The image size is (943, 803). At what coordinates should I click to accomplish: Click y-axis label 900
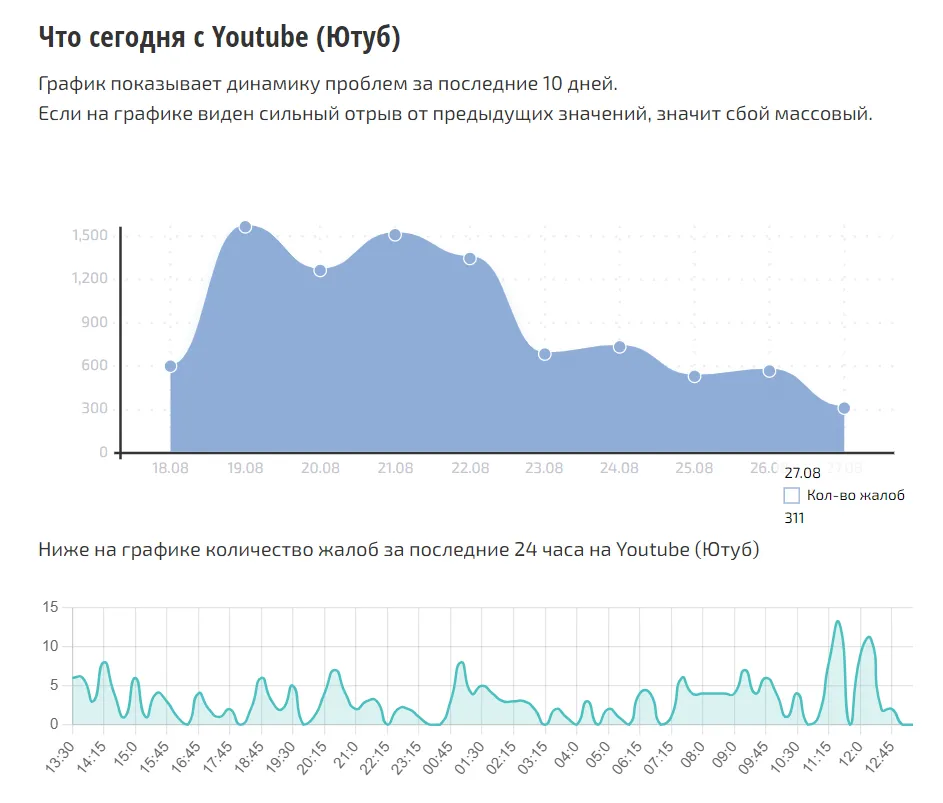[x=94, y=322]
